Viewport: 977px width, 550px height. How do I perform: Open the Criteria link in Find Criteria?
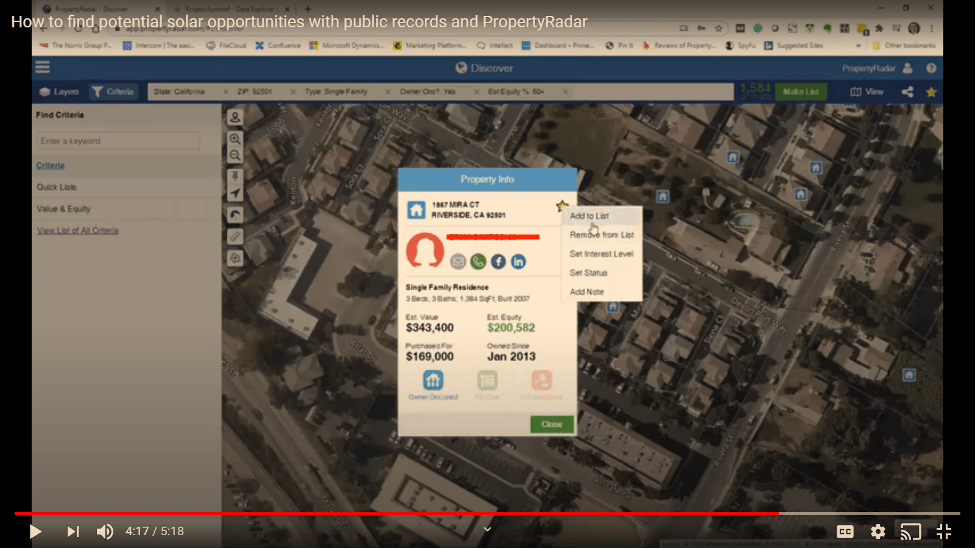coord(50,166)
